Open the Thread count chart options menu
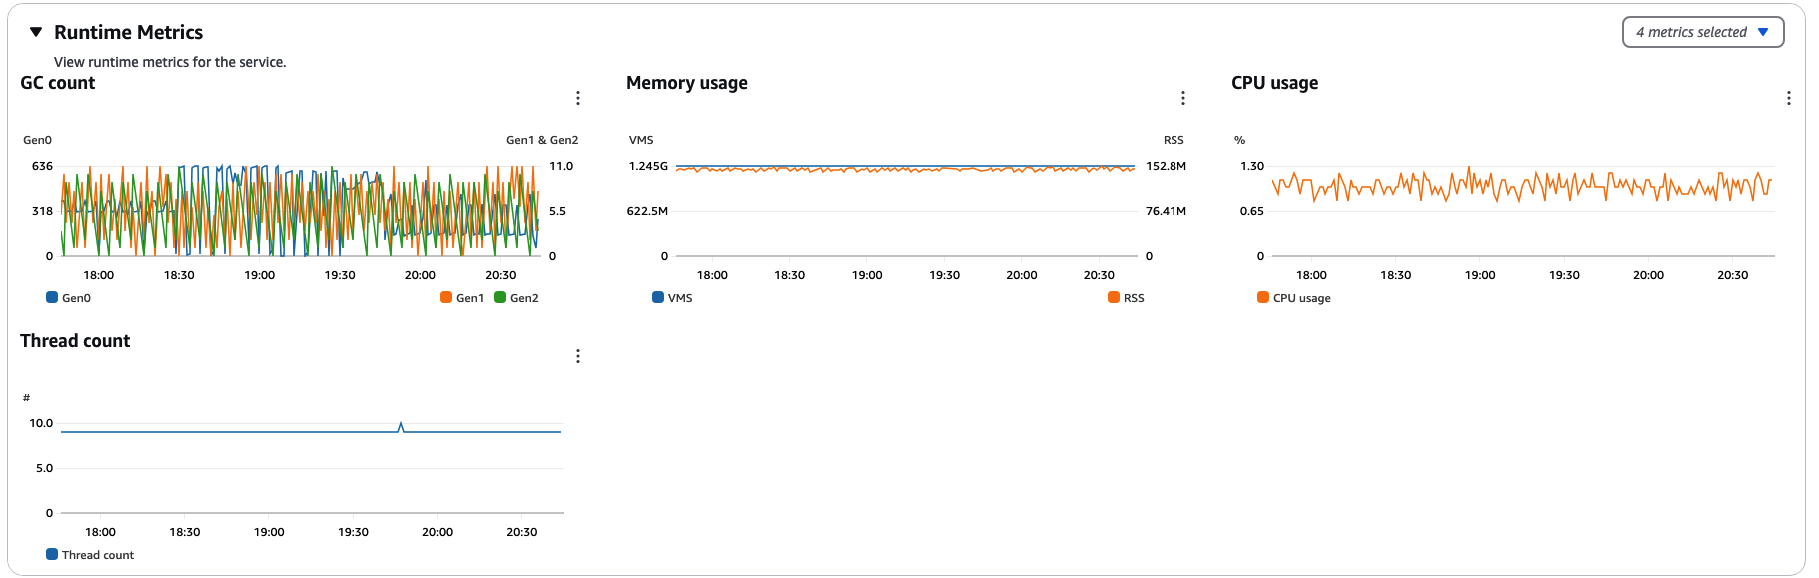The image size is (1819, 578). tap(578, 355)
